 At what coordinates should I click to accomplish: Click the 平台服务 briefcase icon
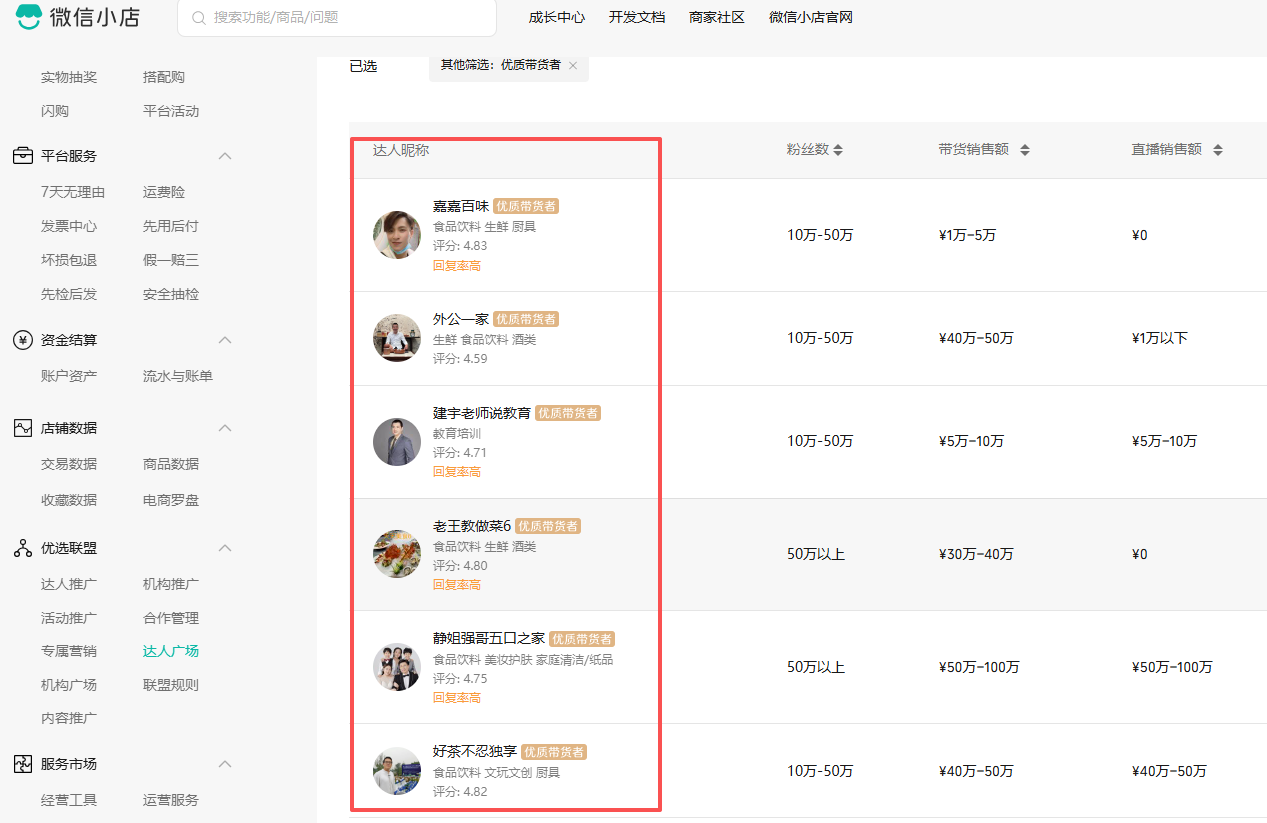(x=22, y=156)
